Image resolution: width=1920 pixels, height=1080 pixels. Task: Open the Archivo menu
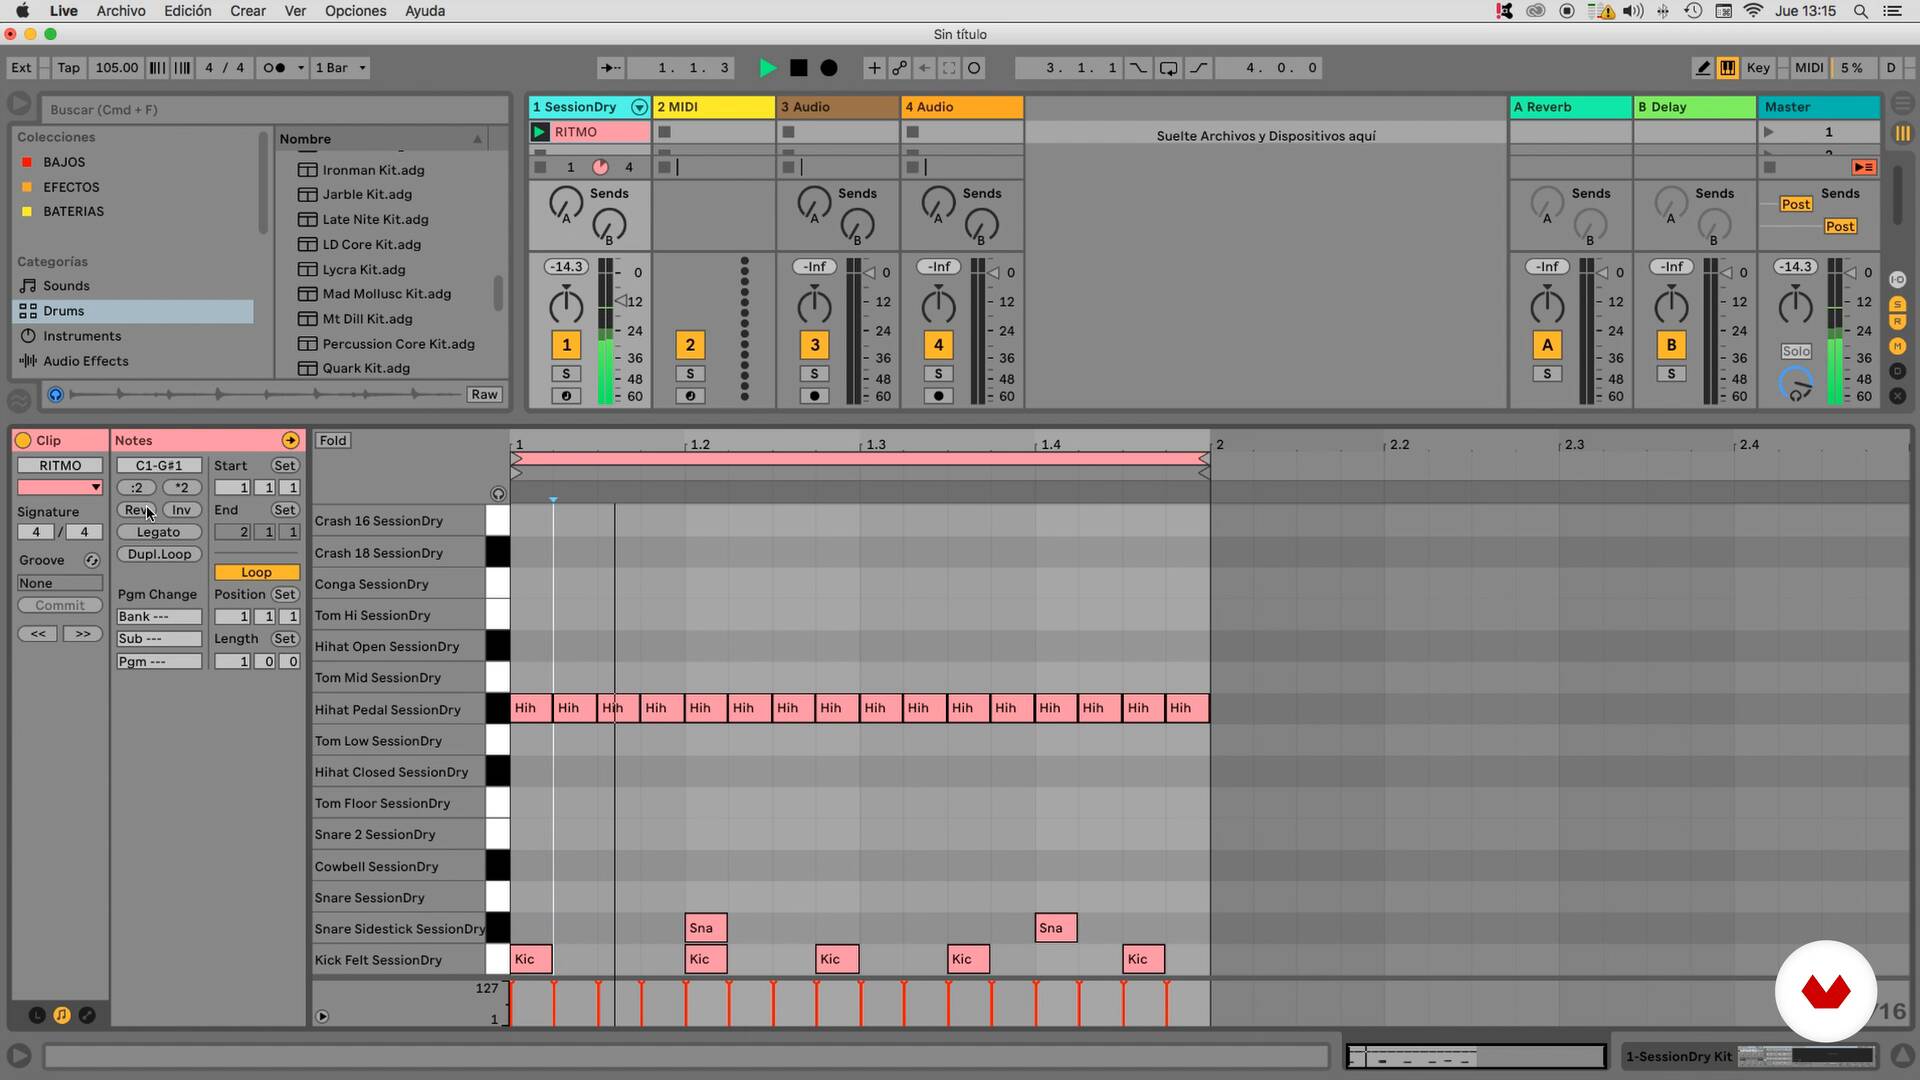(121, 11)
